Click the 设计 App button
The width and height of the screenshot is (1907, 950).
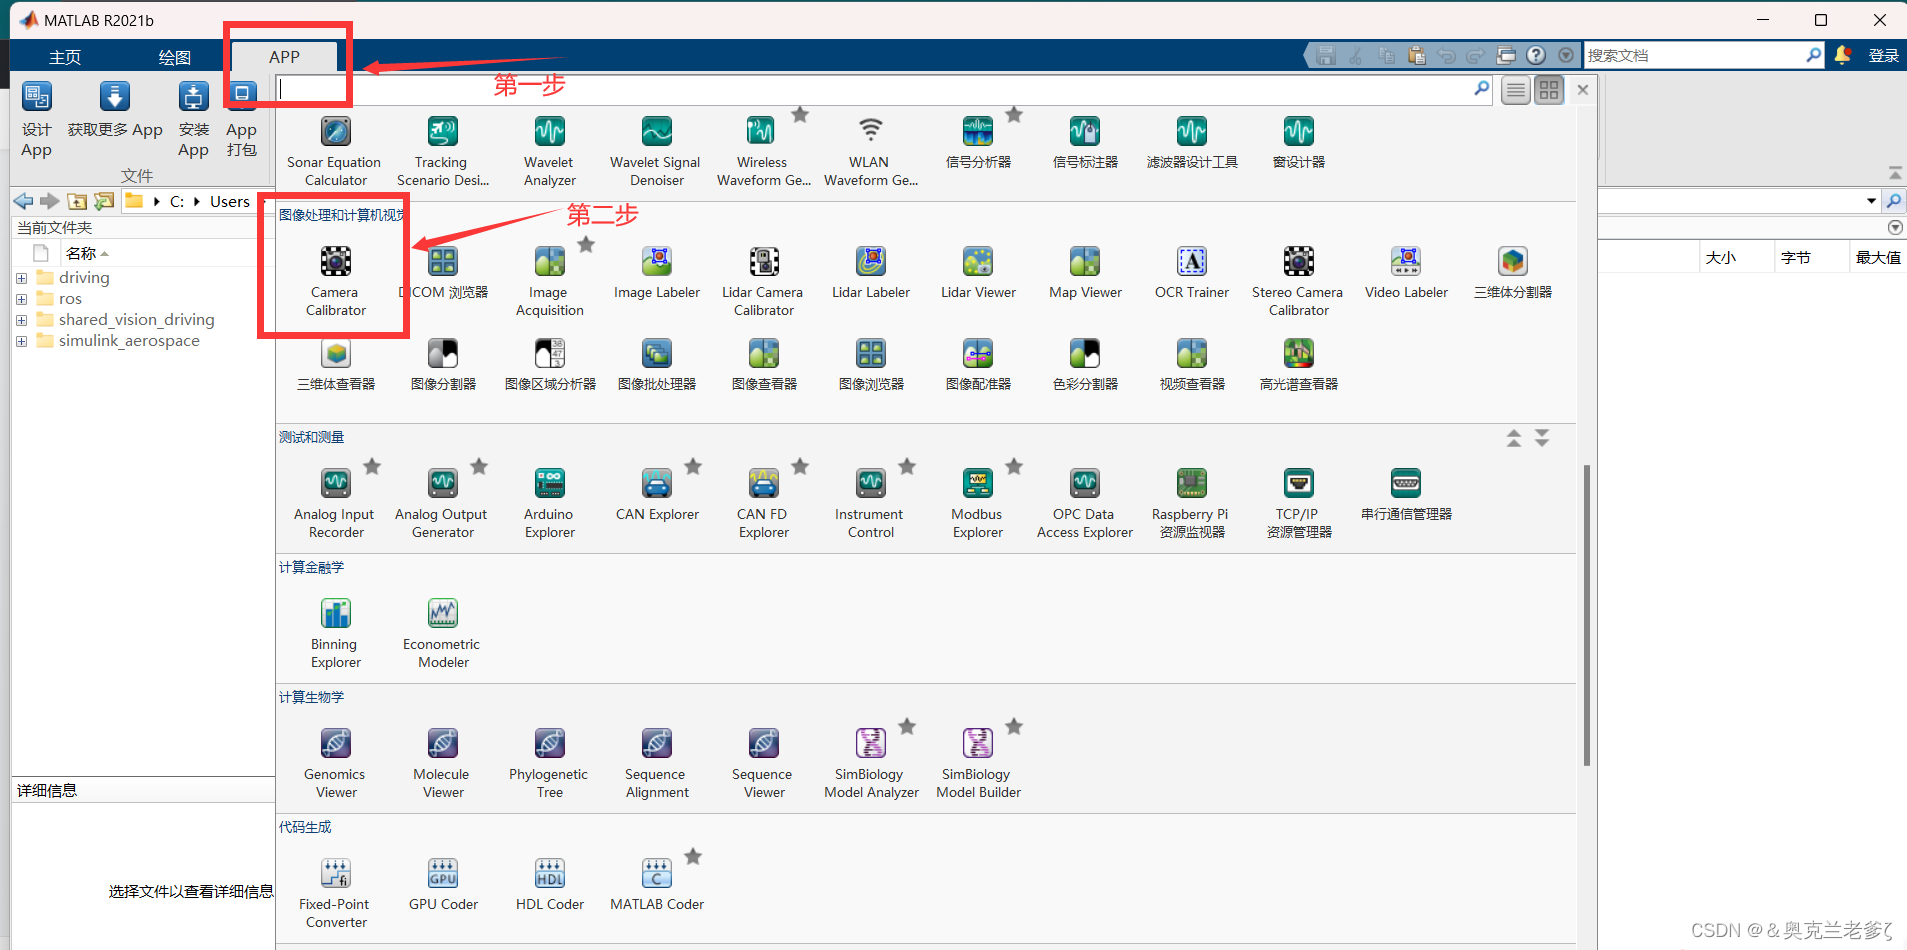click(37, 120)
